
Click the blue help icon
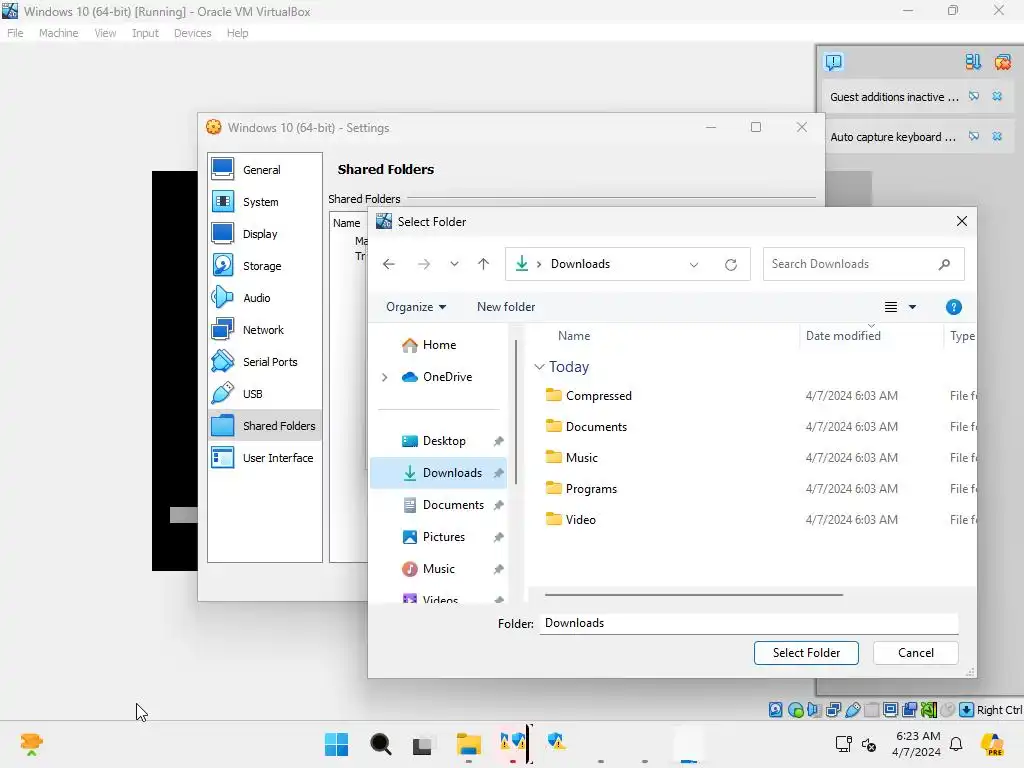953,307
